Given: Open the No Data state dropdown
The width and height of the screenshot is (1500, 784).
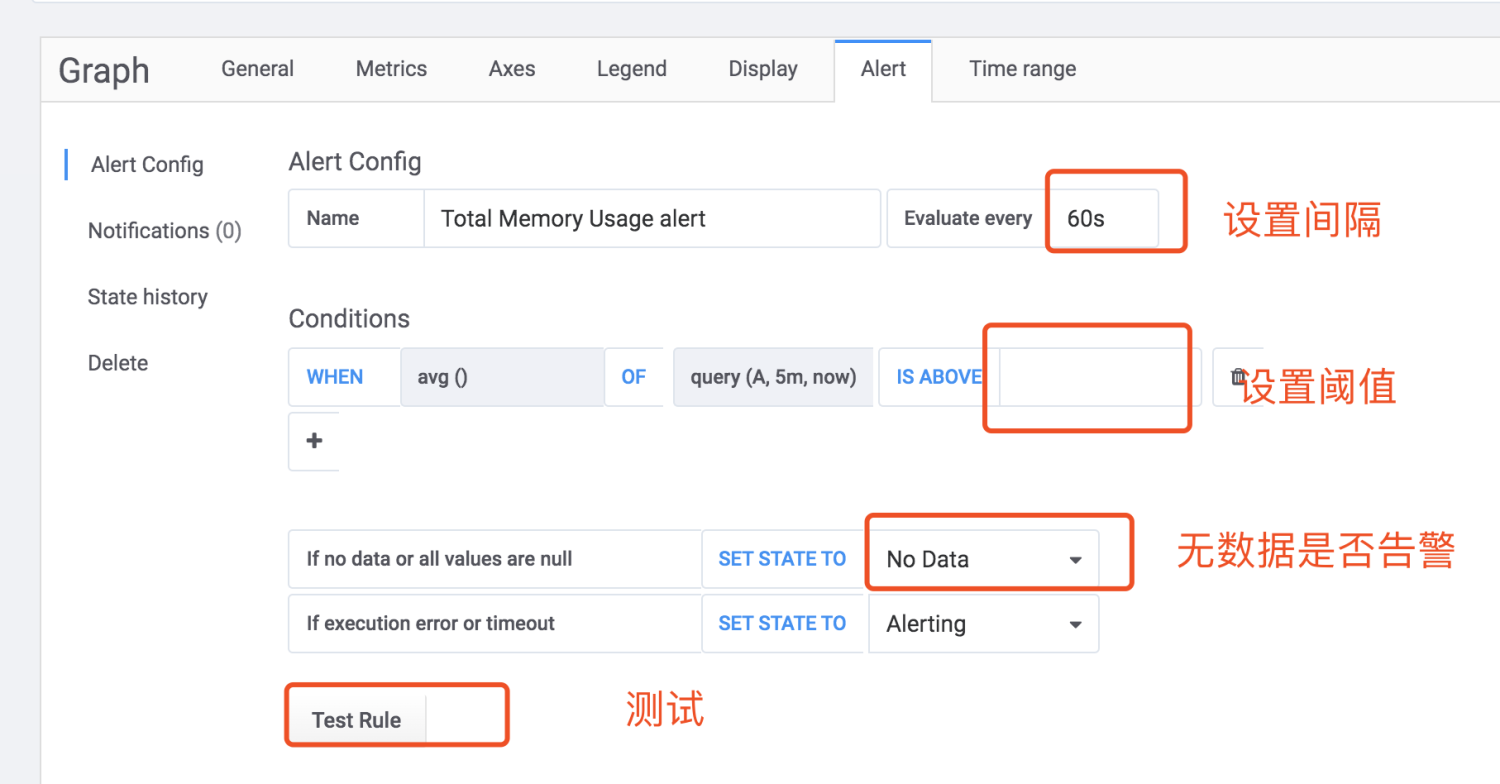Looking at the screenshot, I should point(983,559).
